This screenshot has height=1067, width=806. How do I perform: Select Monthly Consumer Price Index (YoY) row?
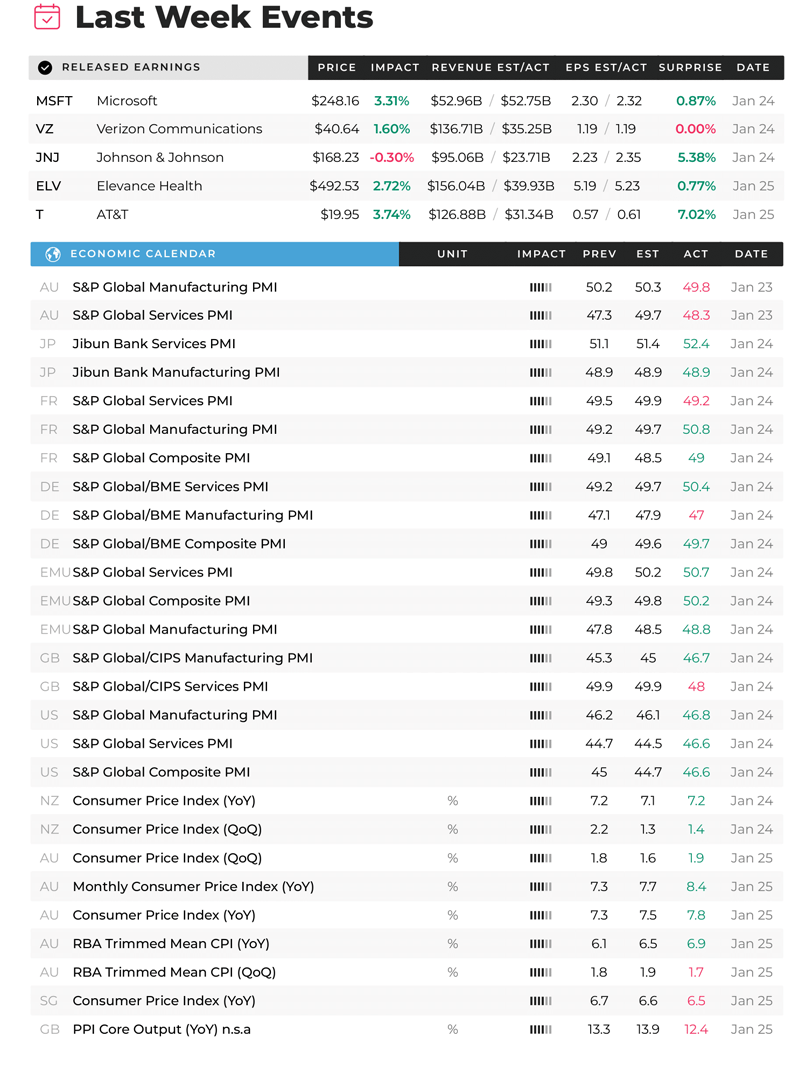(x=406, y=887)
